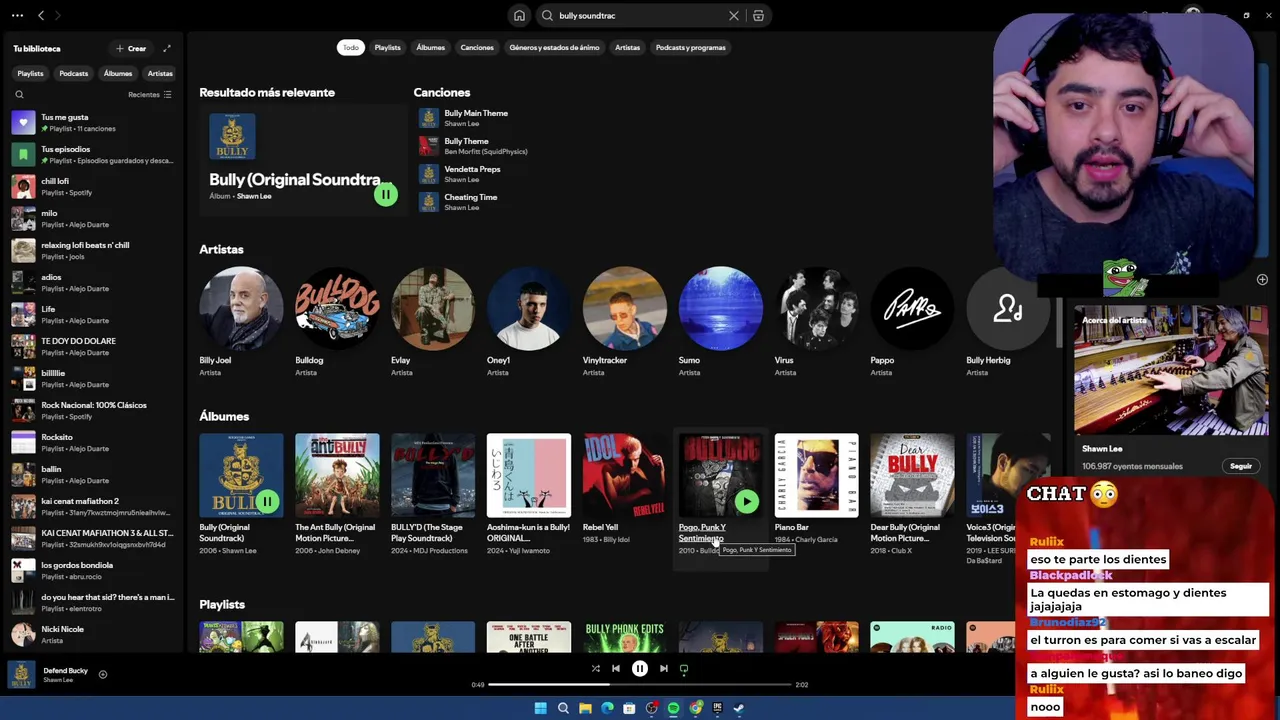This screenshot has width=1280, height=720.
Task: Navigate forward with the right arrow
Action: pos(58,15)
